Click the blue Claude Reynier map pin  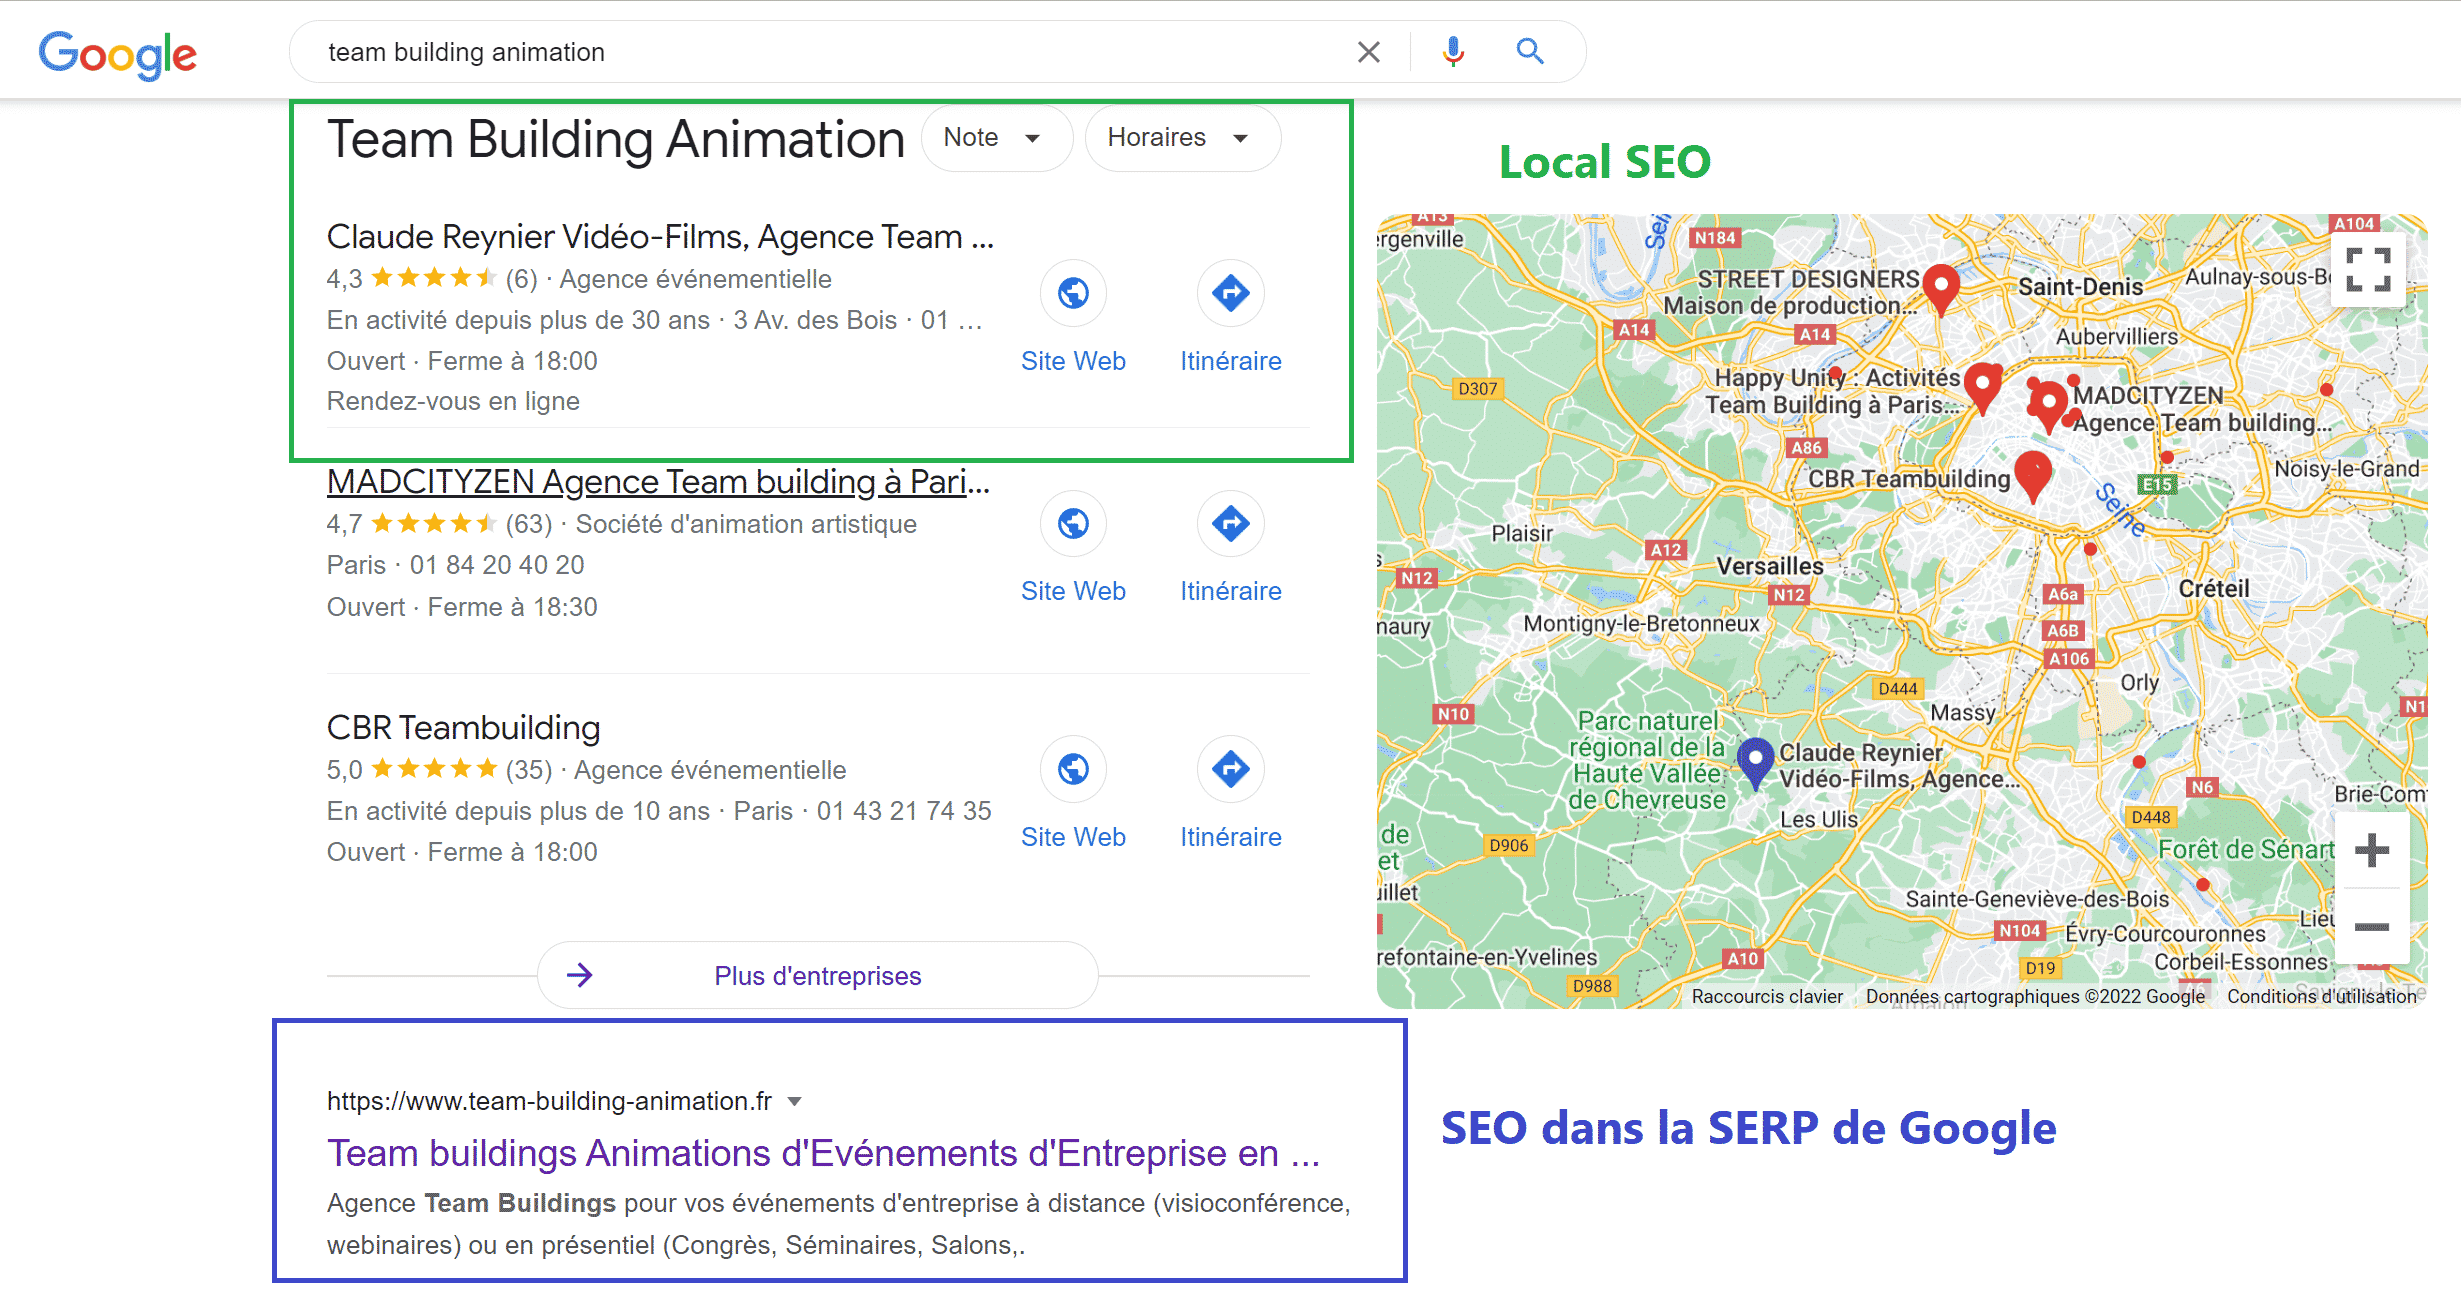coord(1755,761)
